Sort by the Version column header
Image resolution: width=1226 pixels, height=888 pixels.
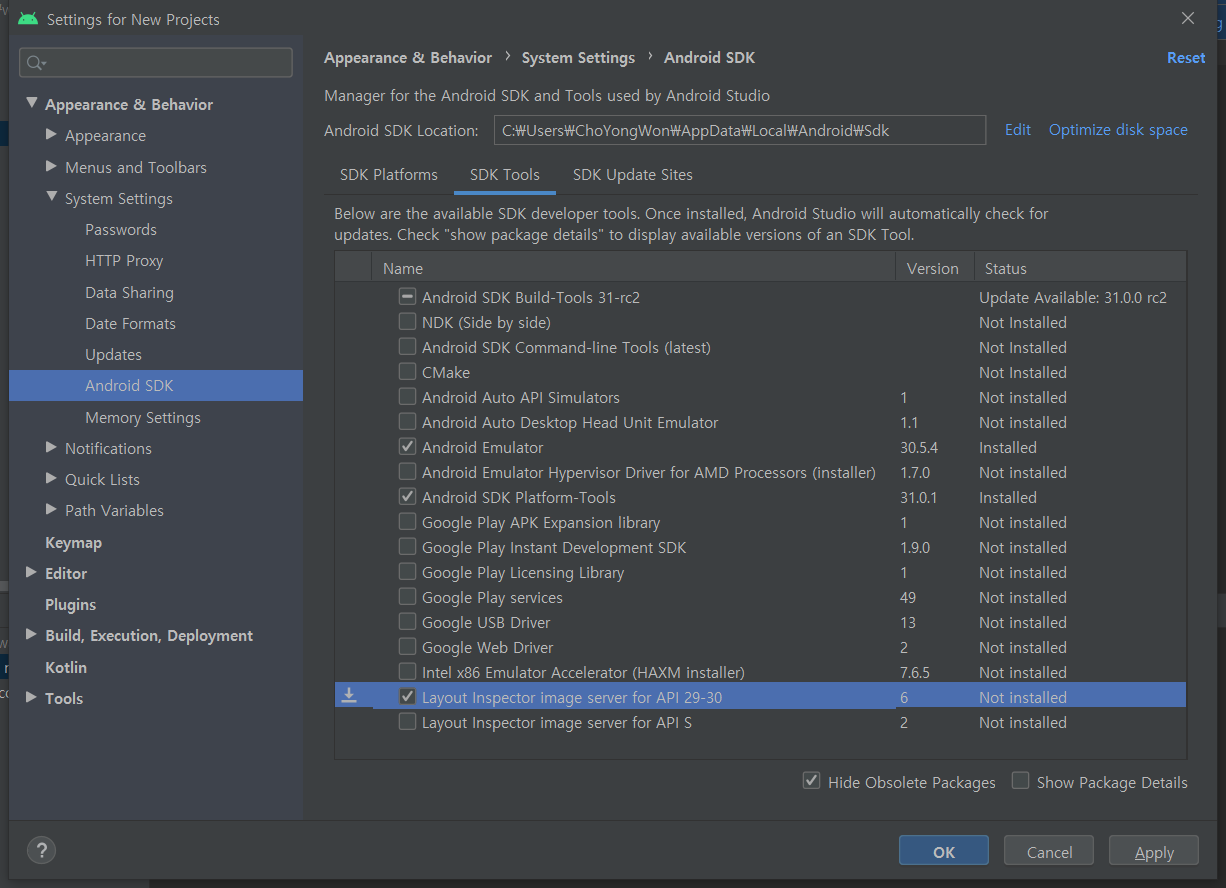click(934, 268)
